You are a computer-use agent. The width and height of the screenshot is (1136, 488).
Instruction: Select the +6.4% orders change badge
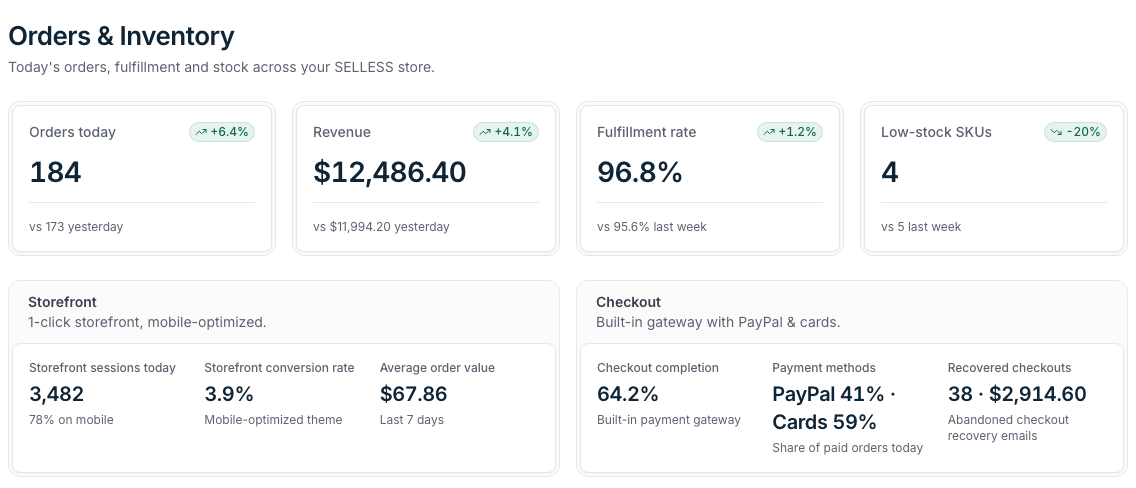click(x=222, y=132)
